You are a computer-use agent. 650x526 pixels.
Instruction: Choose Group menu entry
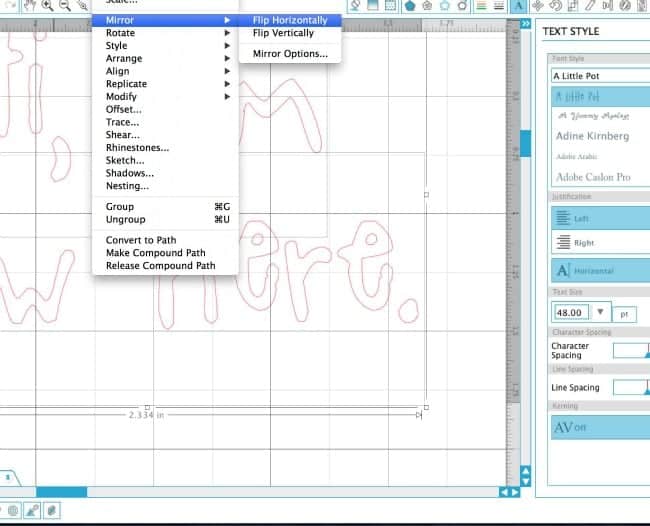click(x=165, y=206)
